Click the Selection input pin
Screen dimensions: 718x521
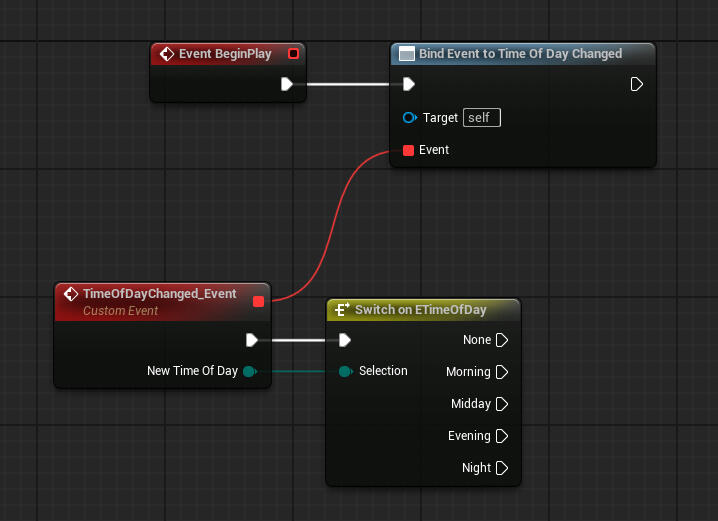coord(344,372)
